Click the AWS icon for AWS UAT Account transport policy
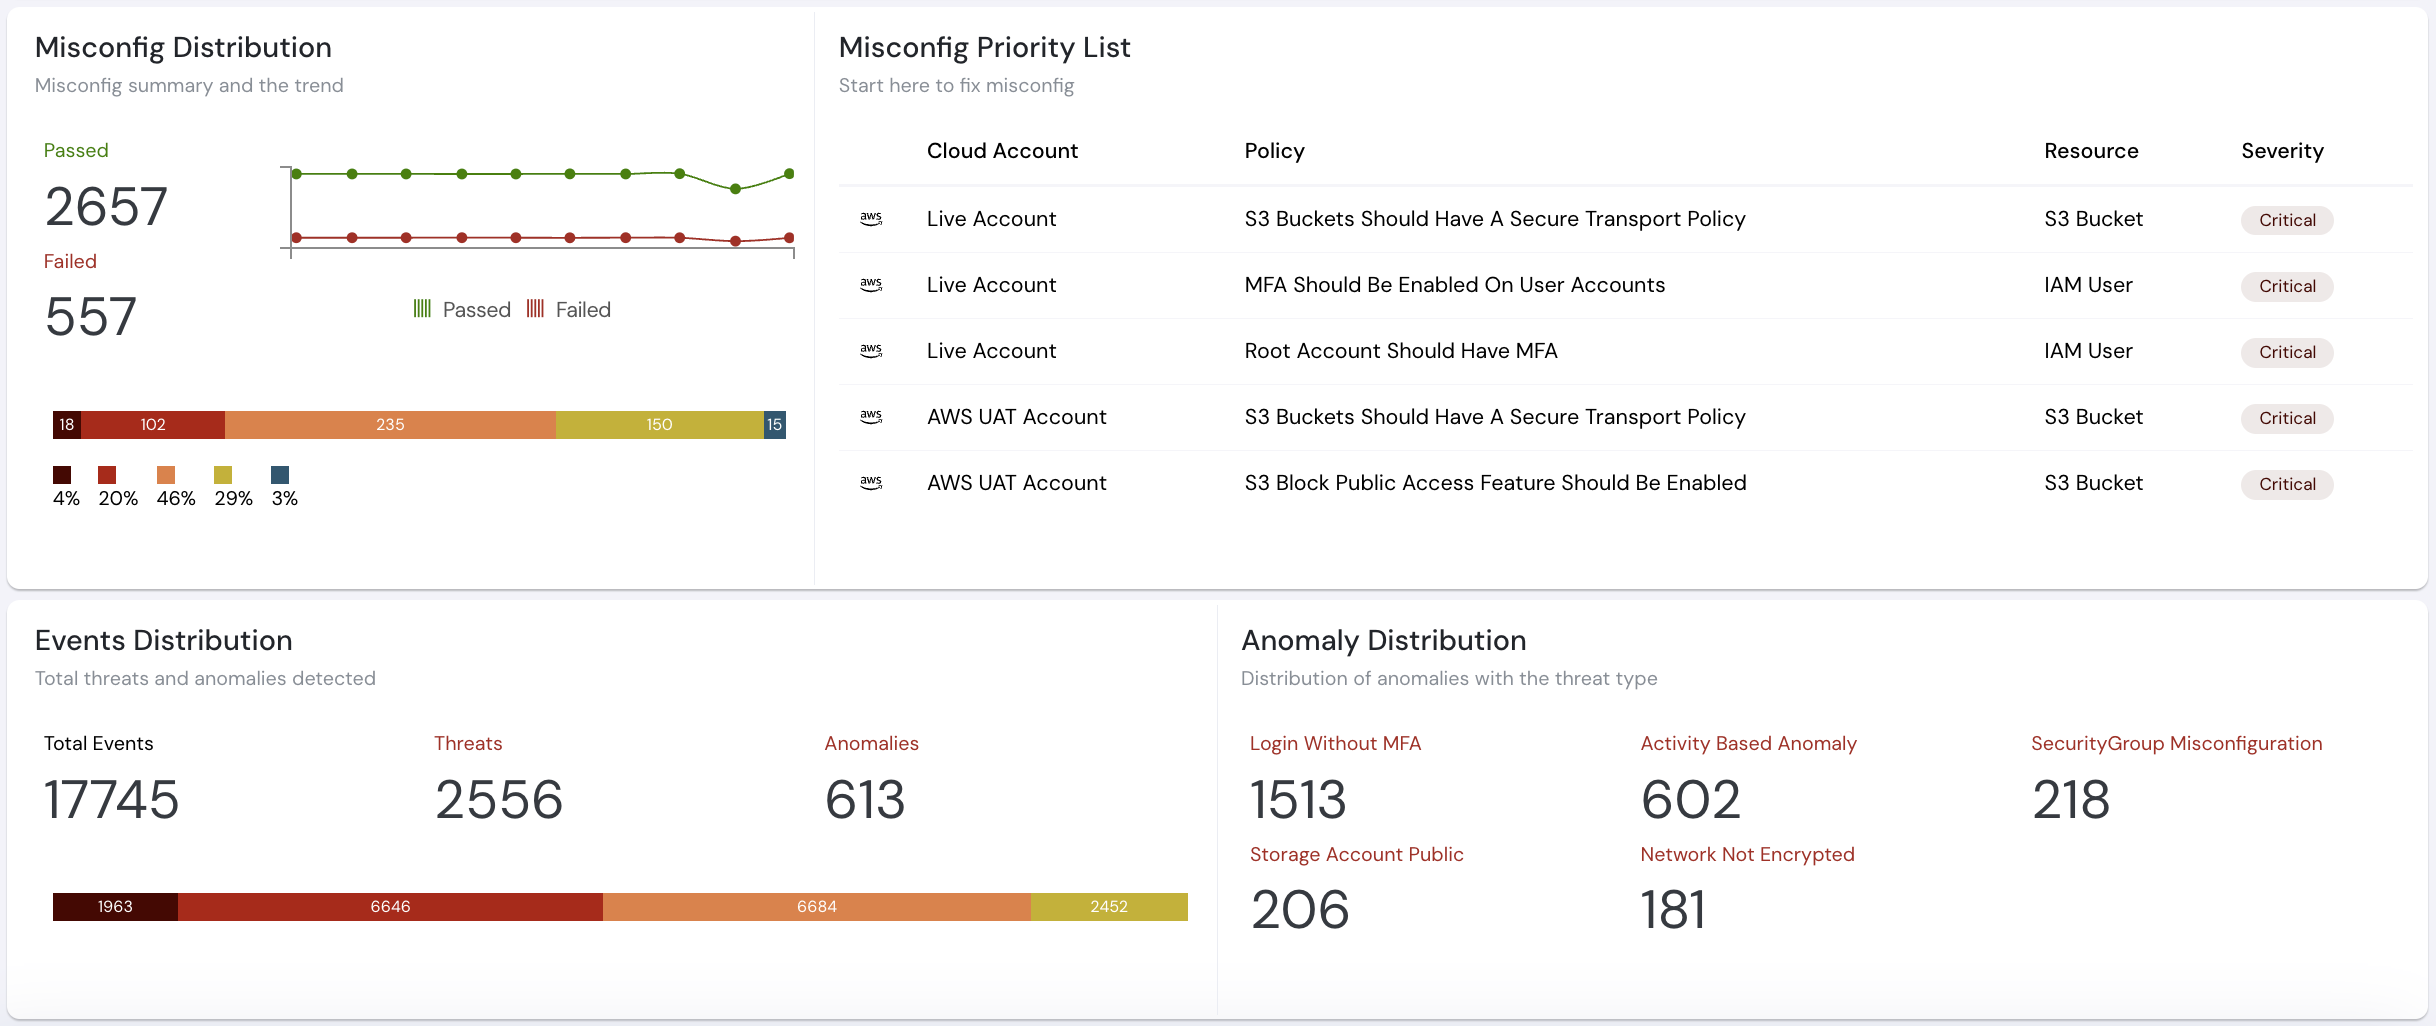2436x1026 pixels. pyautogui.click(x=871, y=417)
